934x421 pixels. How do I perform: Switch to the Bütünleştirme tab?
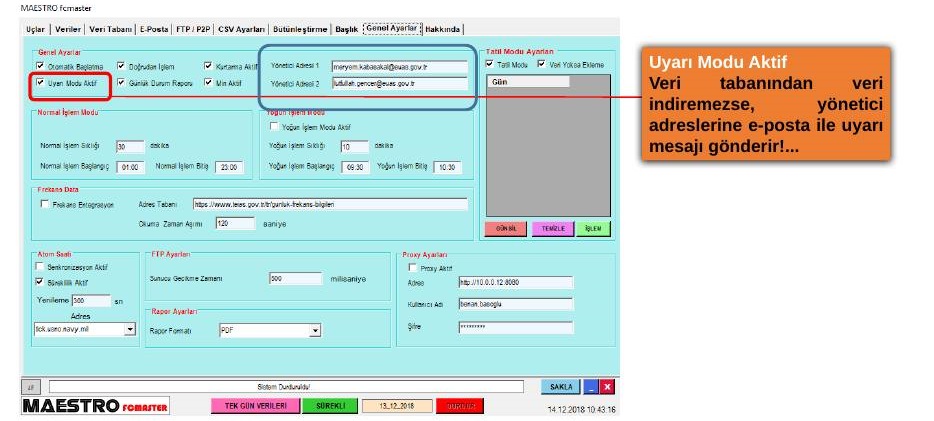300,29
